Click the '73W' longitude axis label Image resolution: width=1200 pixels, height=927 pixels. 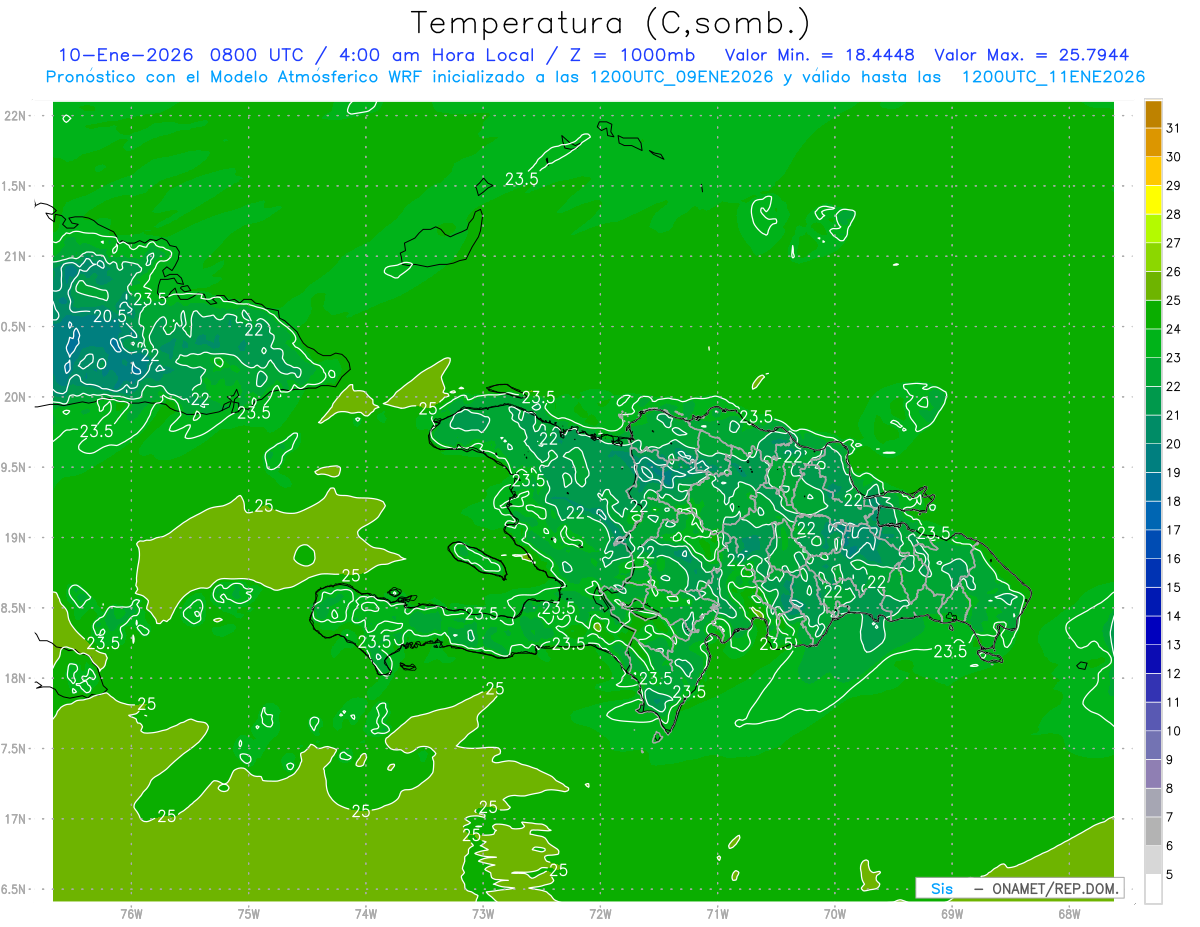(483, 913)
